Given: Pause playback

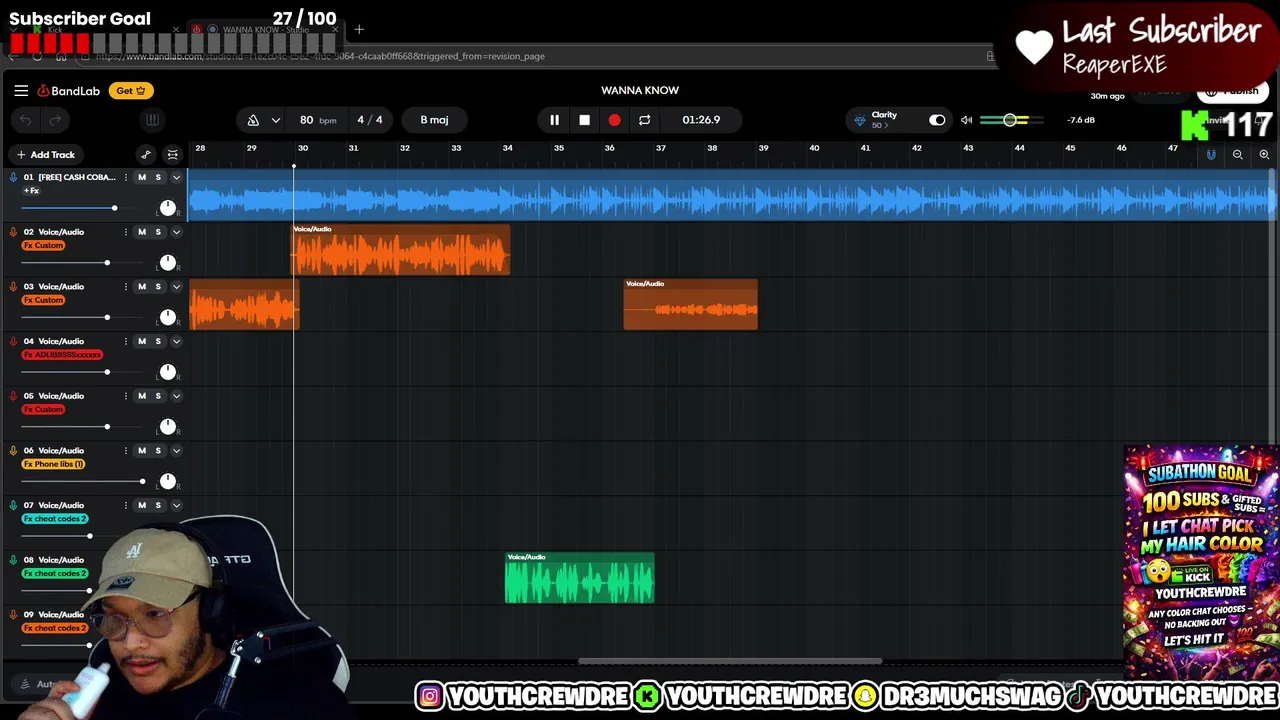Looking at the screenshot, I should (x=554, y=120).
